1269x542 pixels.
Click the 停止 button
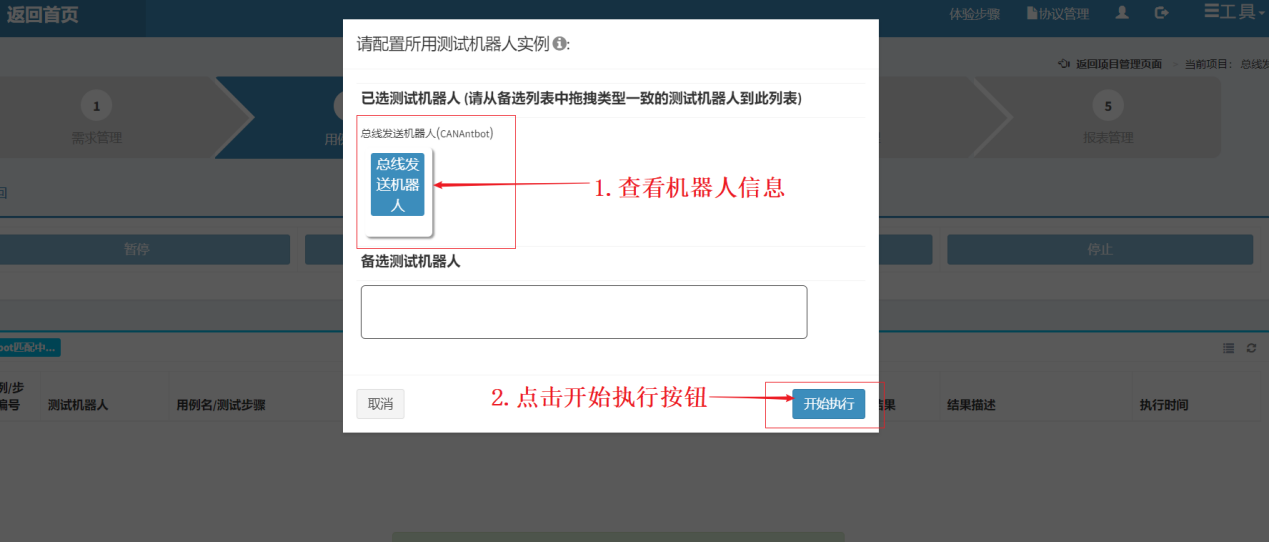1100,249
